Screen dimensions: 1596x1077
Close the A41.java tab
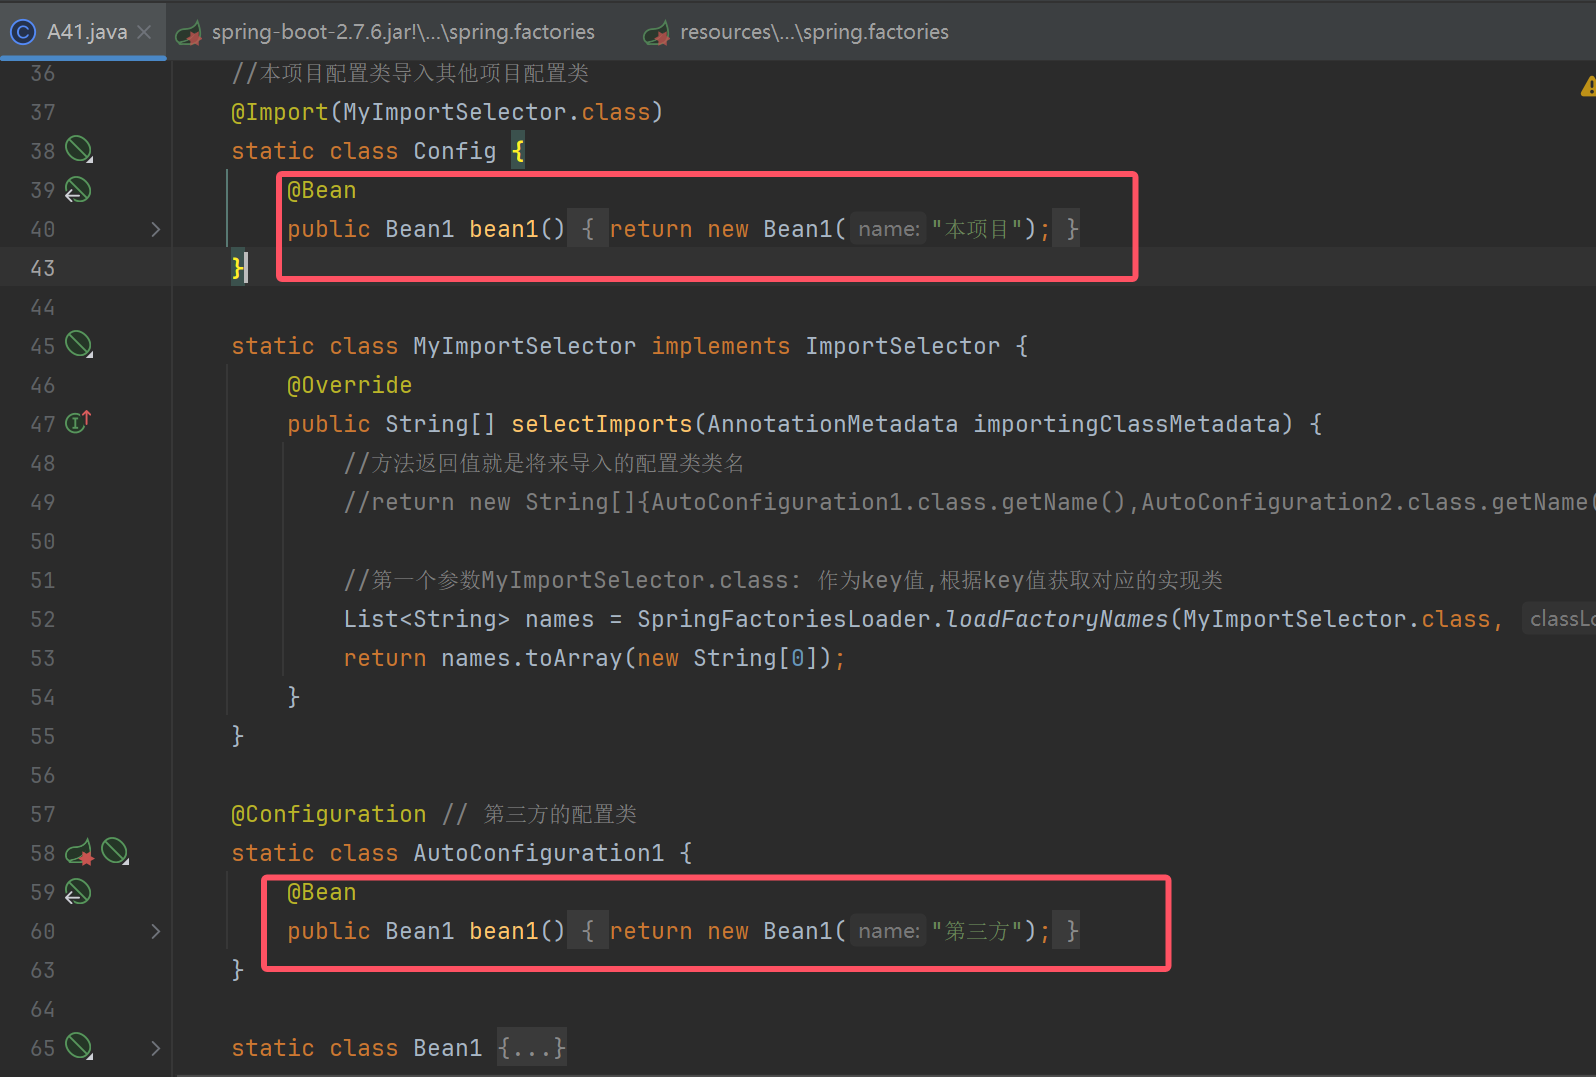pos(145,32)
